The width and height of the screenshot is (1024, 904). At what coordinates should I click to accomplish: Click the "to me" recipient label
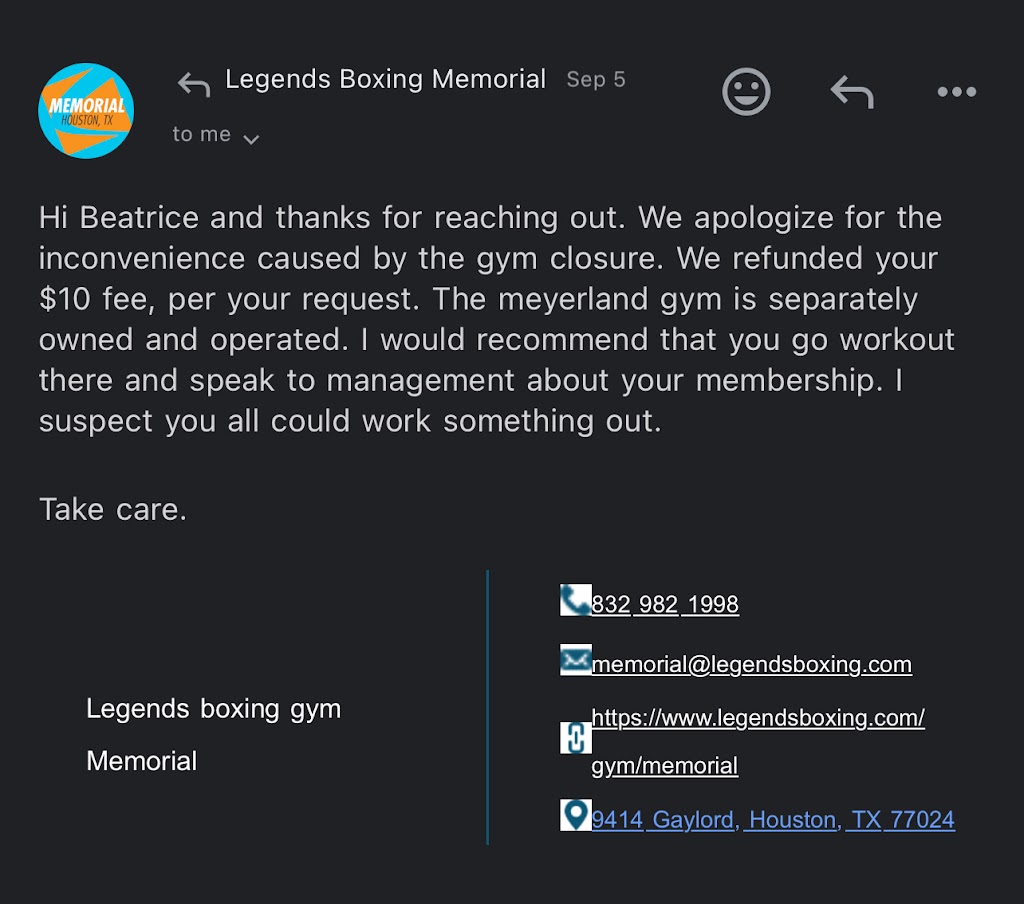pos(201,135)
